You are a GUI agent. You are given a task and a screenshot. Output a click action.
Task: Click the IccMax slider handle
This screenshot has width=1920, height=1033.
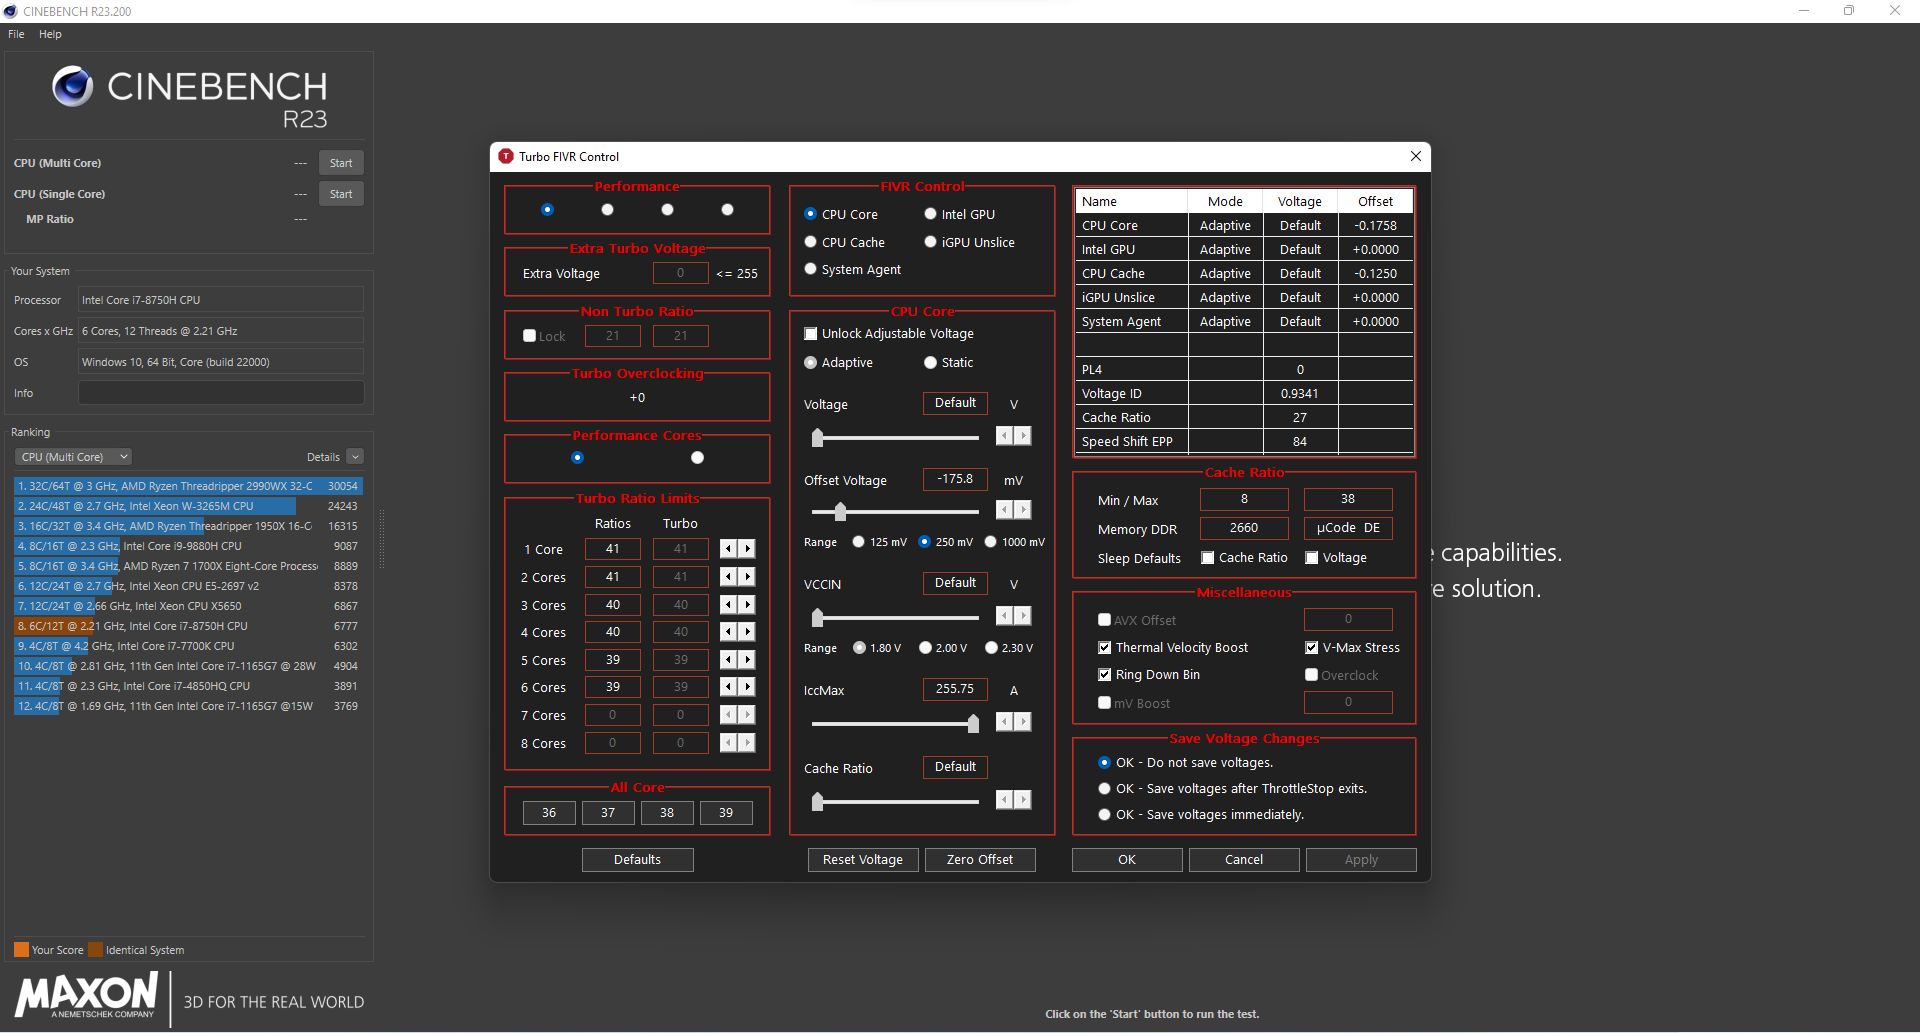point(973,724)
